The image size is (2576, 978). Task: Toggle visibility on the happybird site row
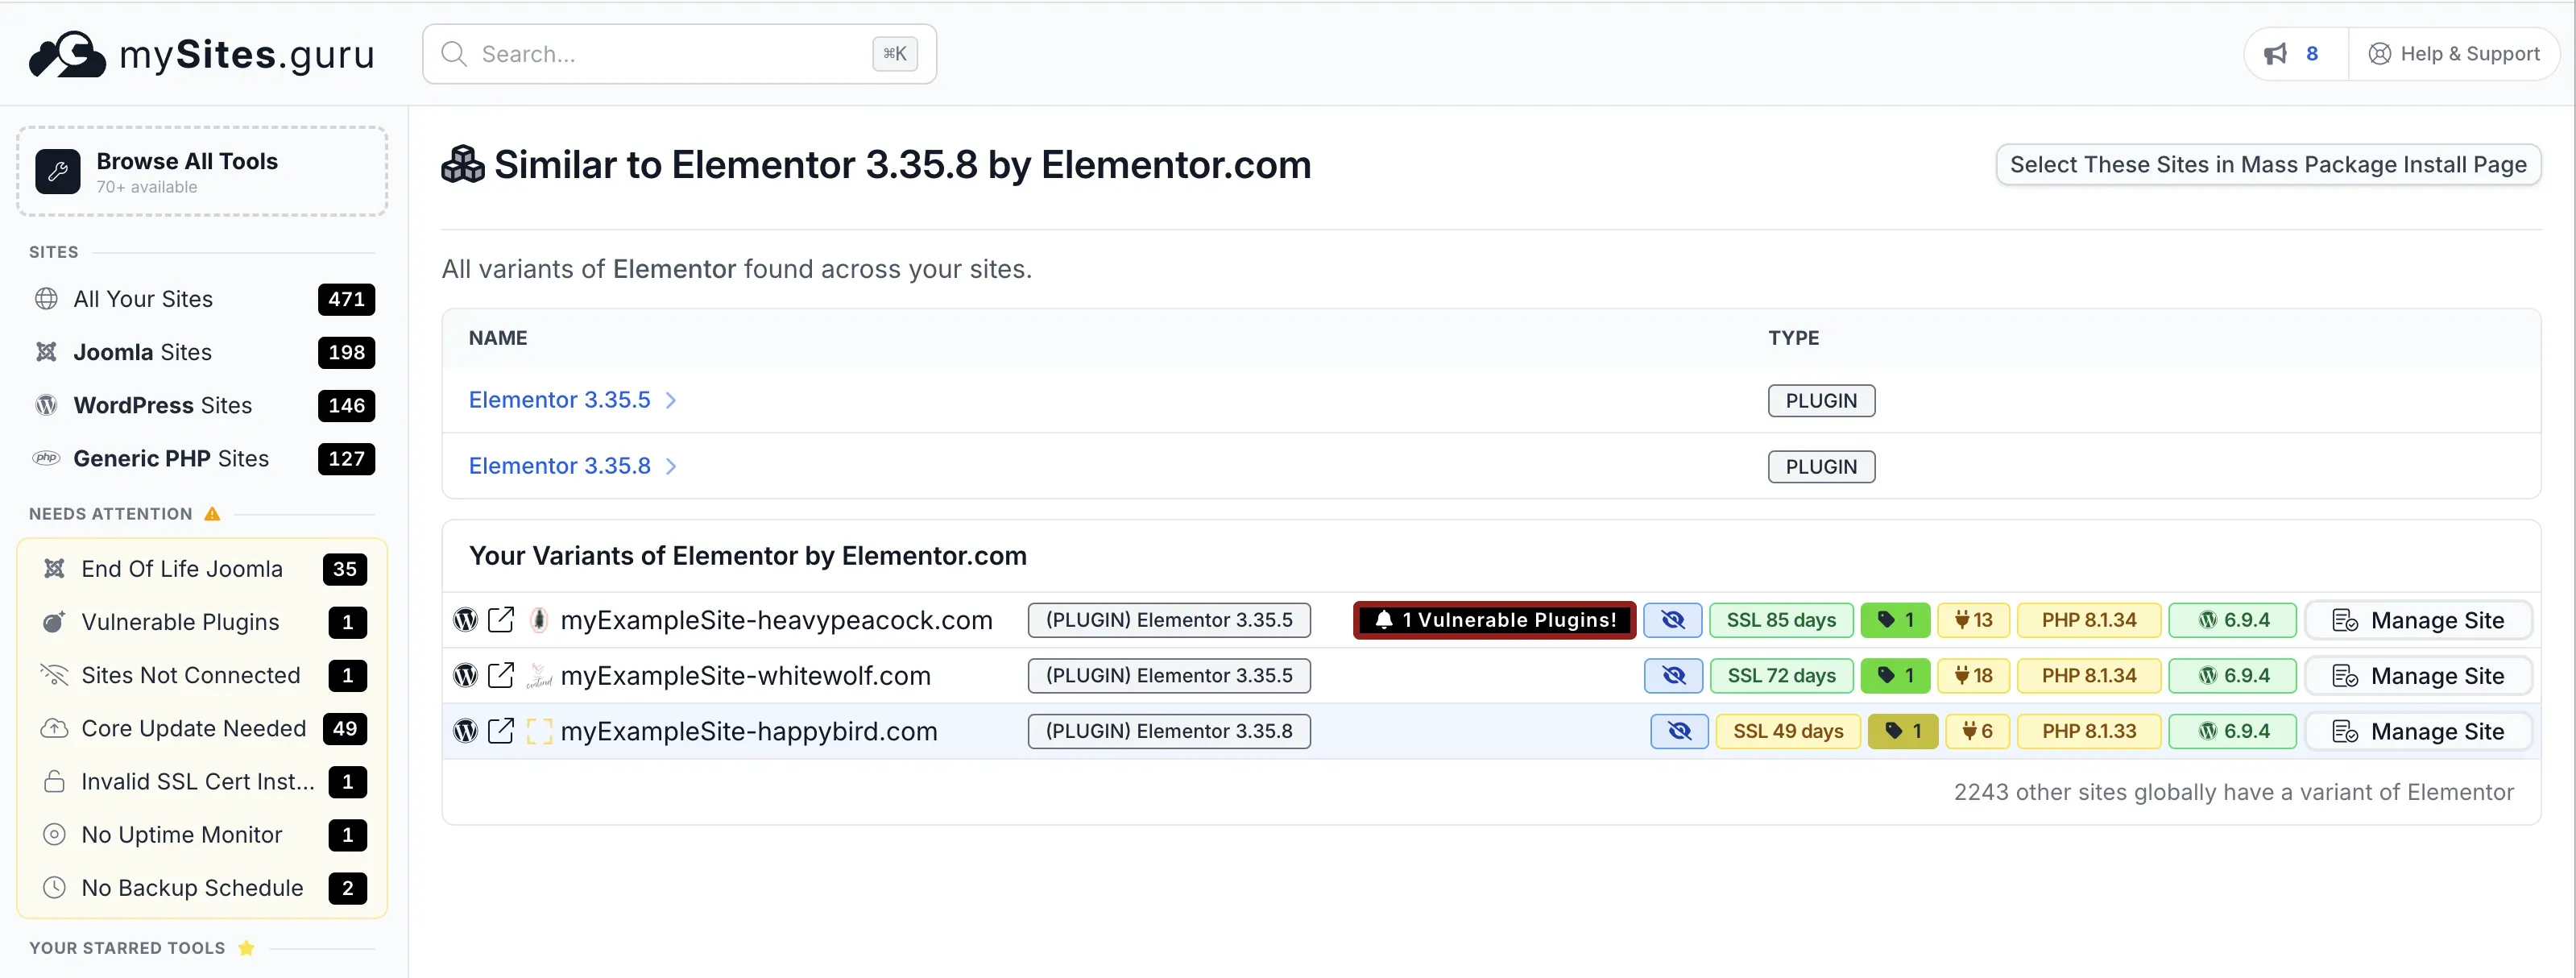tap(1679, 731)
